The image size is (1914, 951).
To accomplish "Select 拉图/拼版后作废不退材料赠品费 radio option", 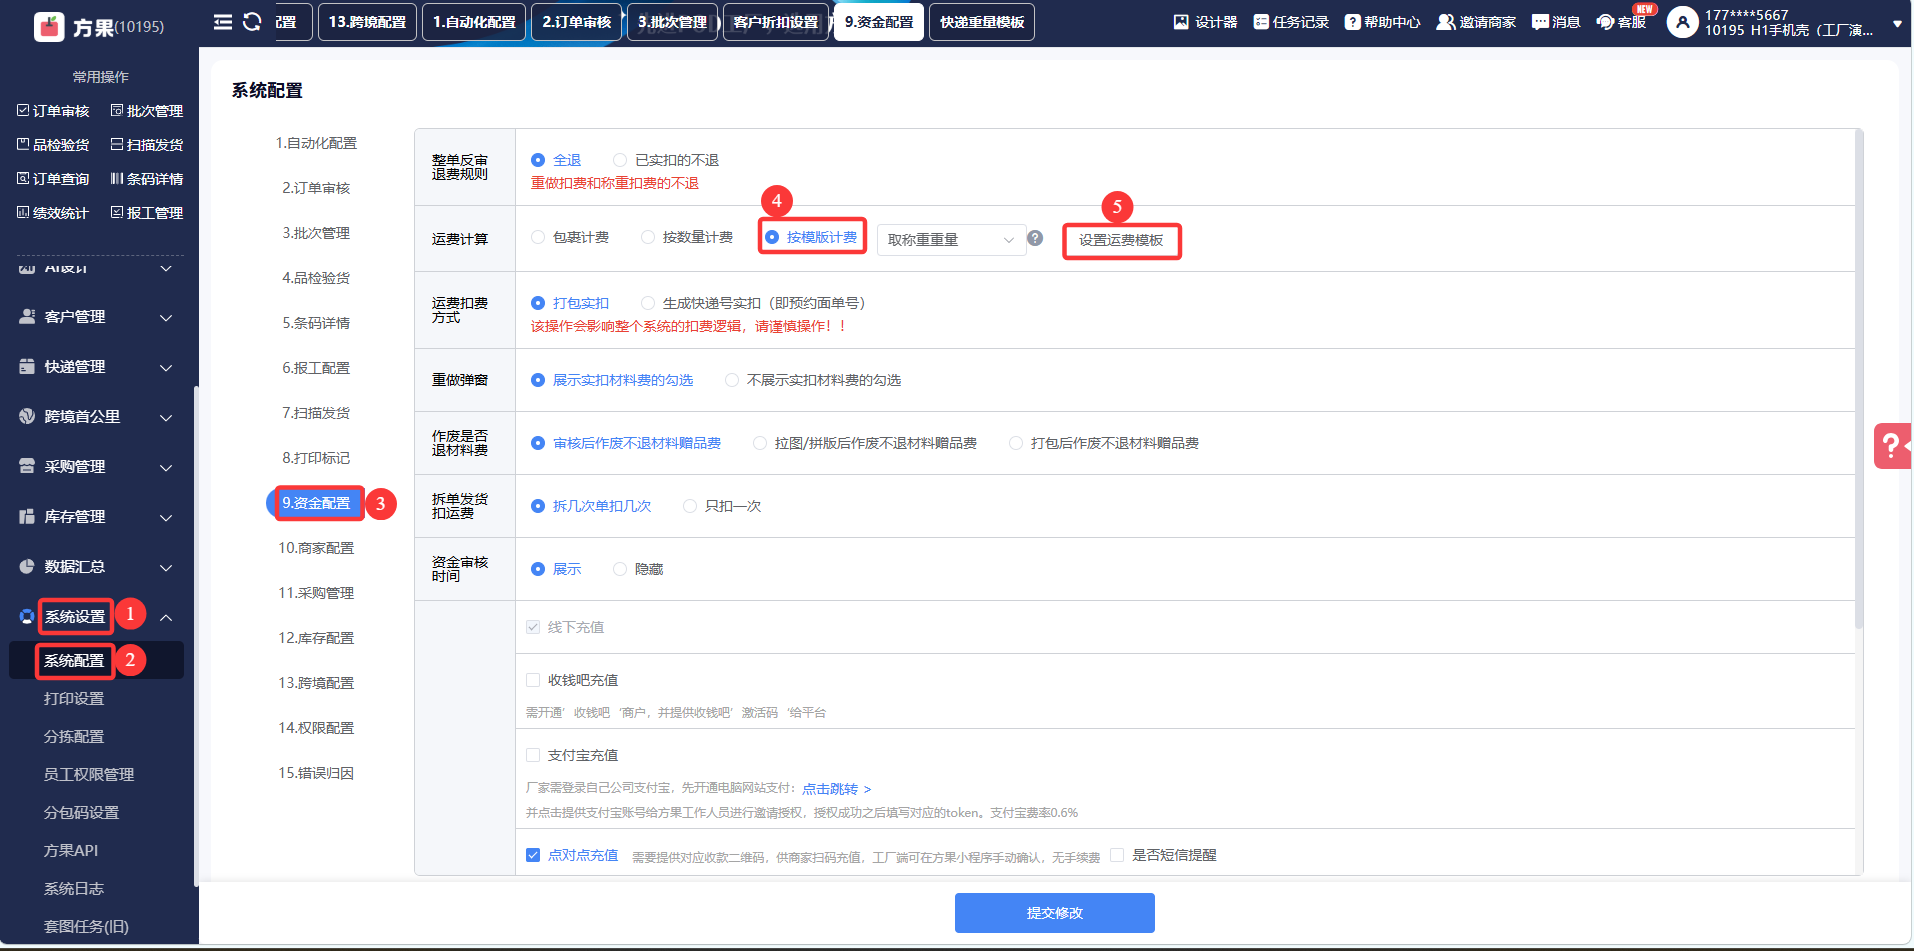I will click(760, 443).
